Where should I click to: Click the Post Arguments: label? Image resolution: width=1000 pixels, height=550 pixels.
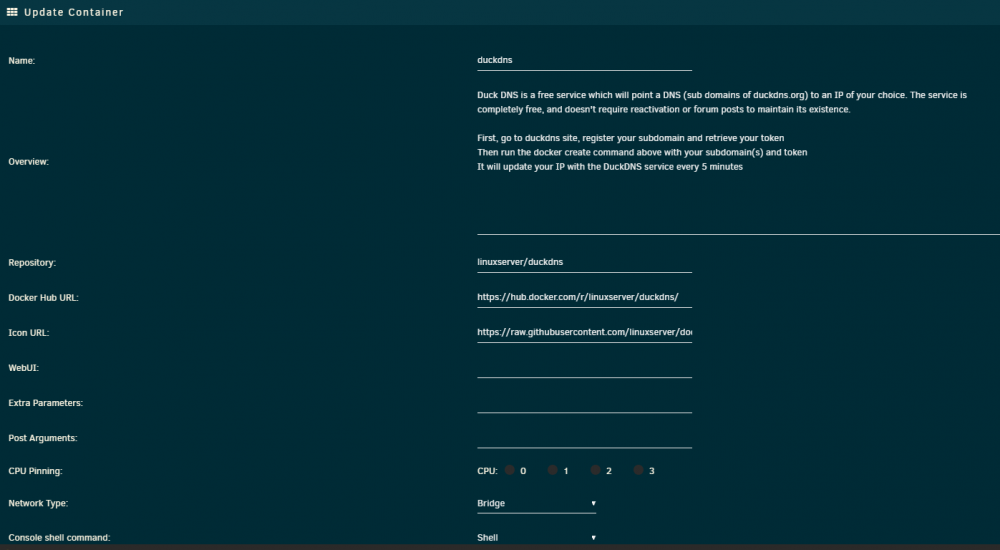(x=43, y=438)
